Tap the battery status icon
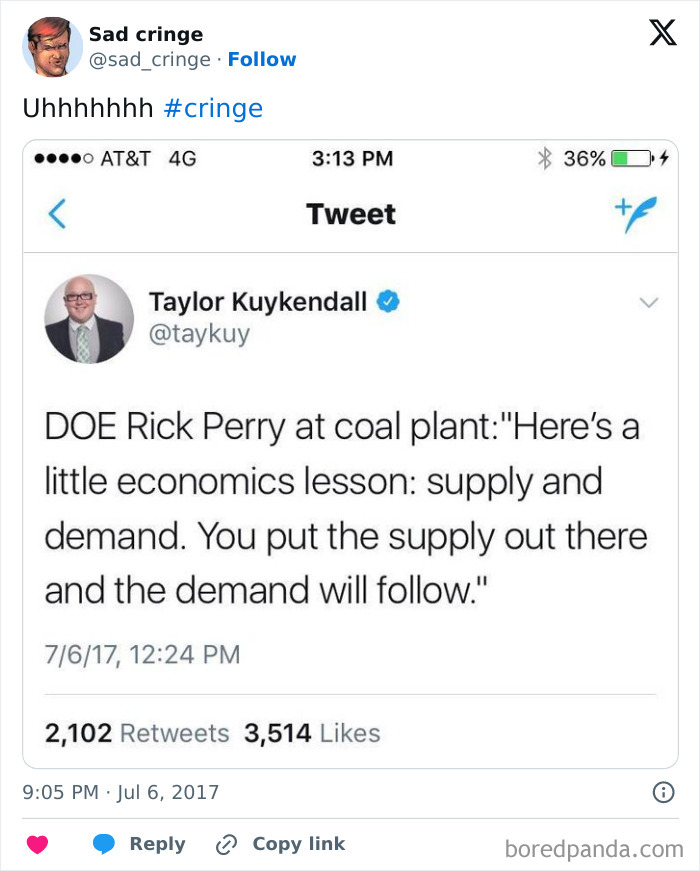 632,159
